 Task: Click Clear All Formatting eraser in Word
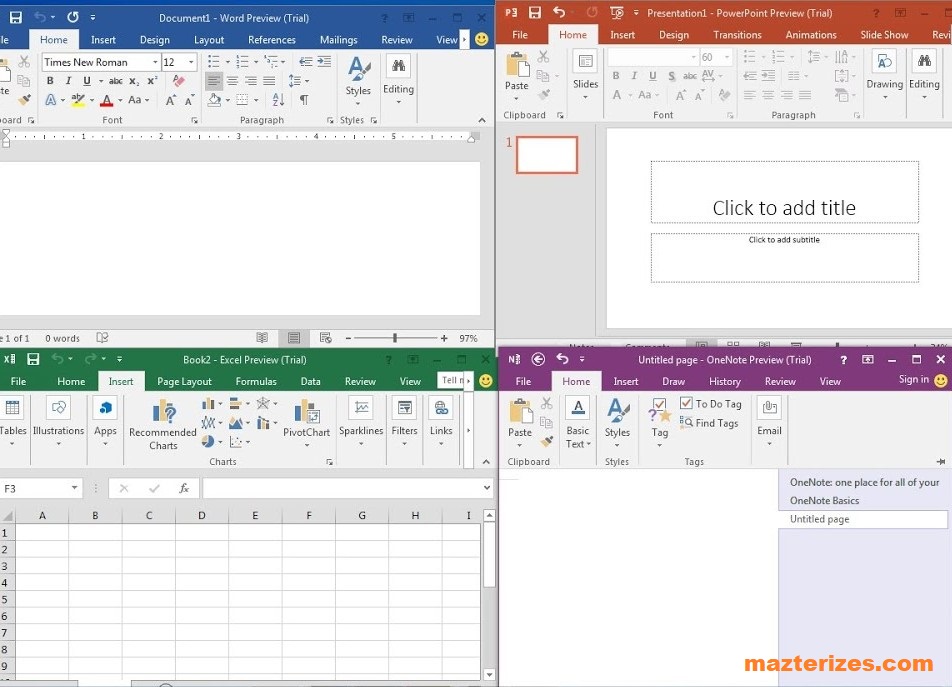coord(178,81)
